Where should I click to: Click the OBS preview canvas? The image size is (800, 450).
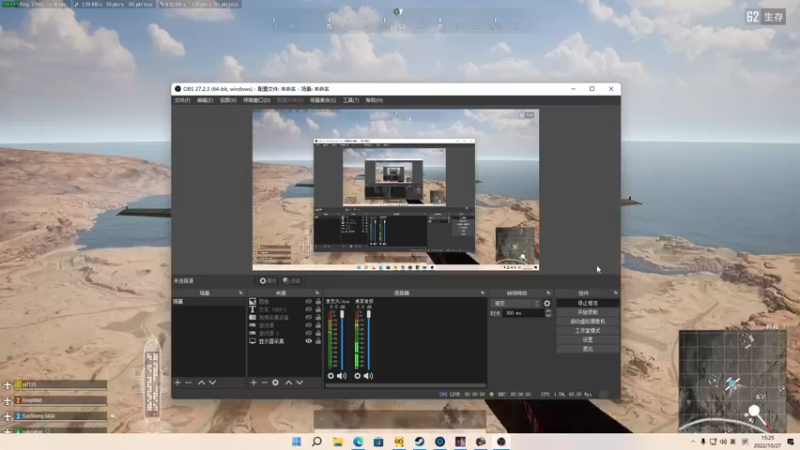point(396,189)
